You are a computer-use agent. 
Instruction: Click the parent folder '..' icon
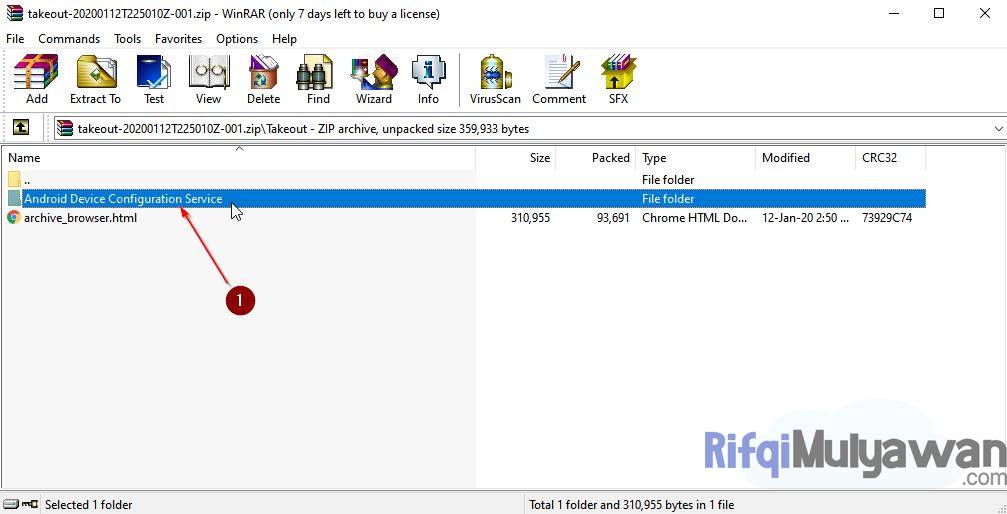pyautogui.click(x=13, y=179)
